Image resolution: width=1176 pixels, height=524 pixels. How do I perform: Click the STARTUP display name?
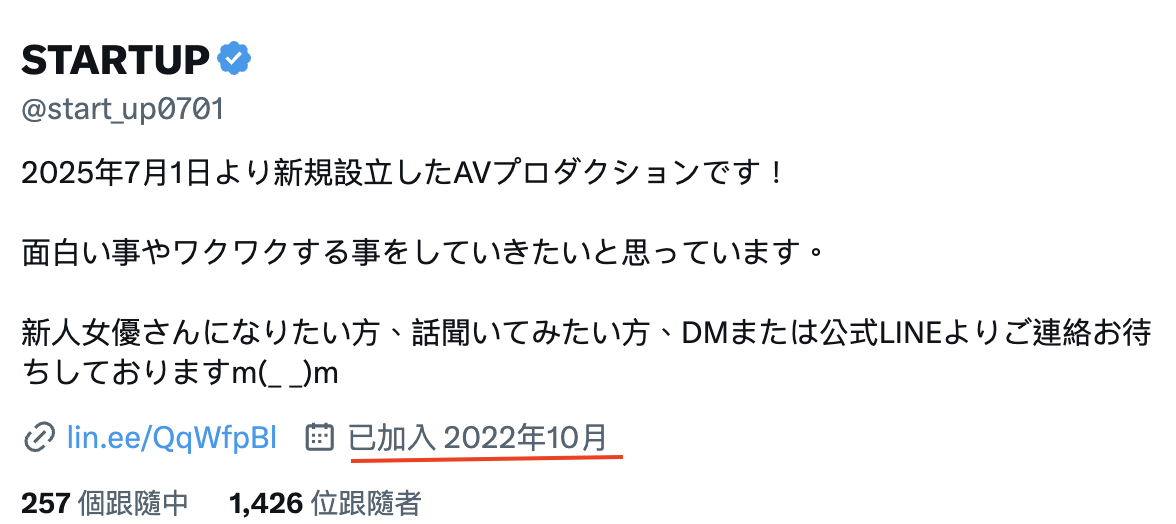[116, 60]
